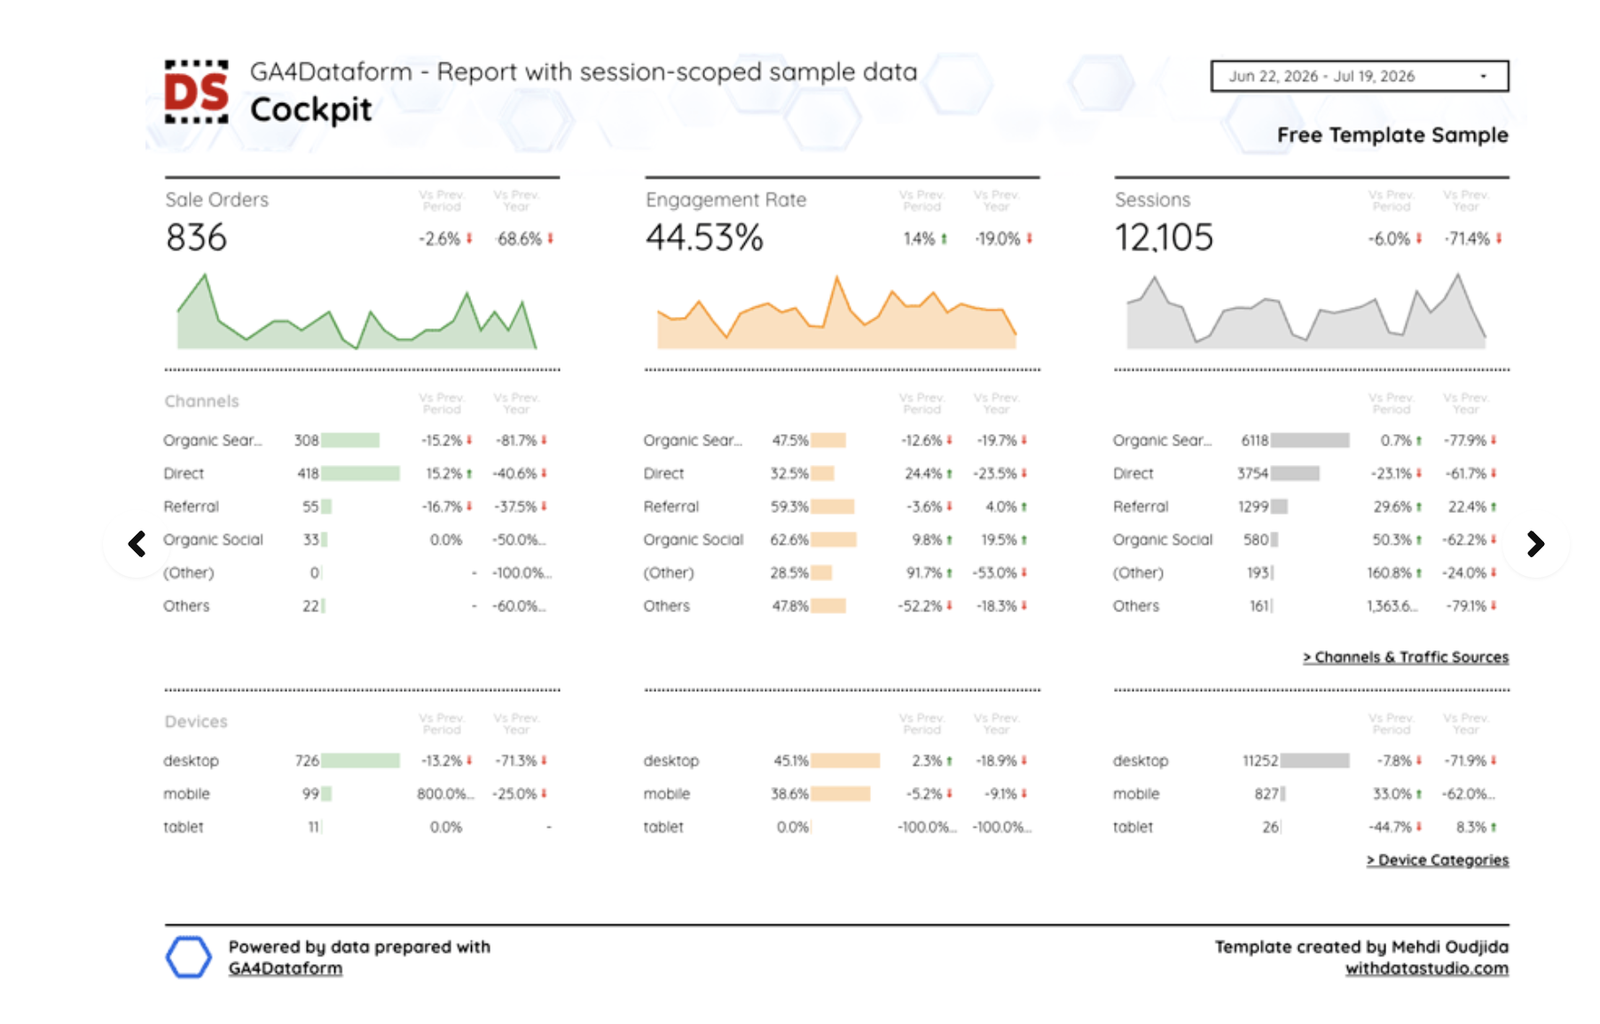
Task: Open the Device Categories link
Action: [1437, 860]
